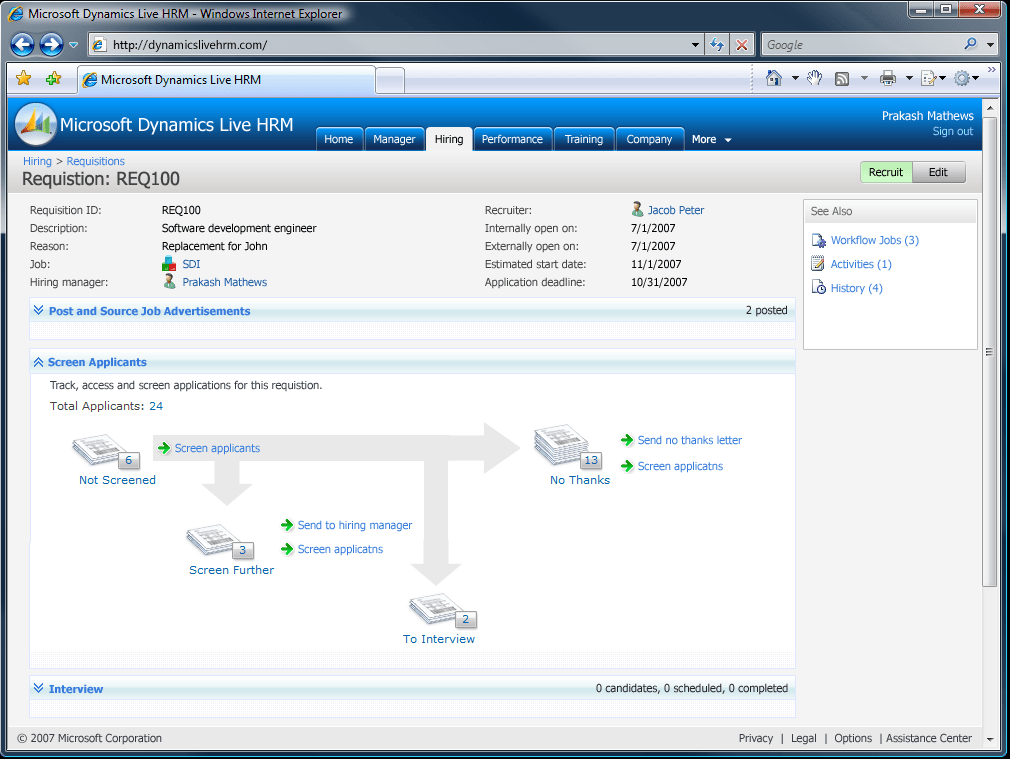Click the Privacy footer link
The image size is (1010, 759).
pos(756,738)
